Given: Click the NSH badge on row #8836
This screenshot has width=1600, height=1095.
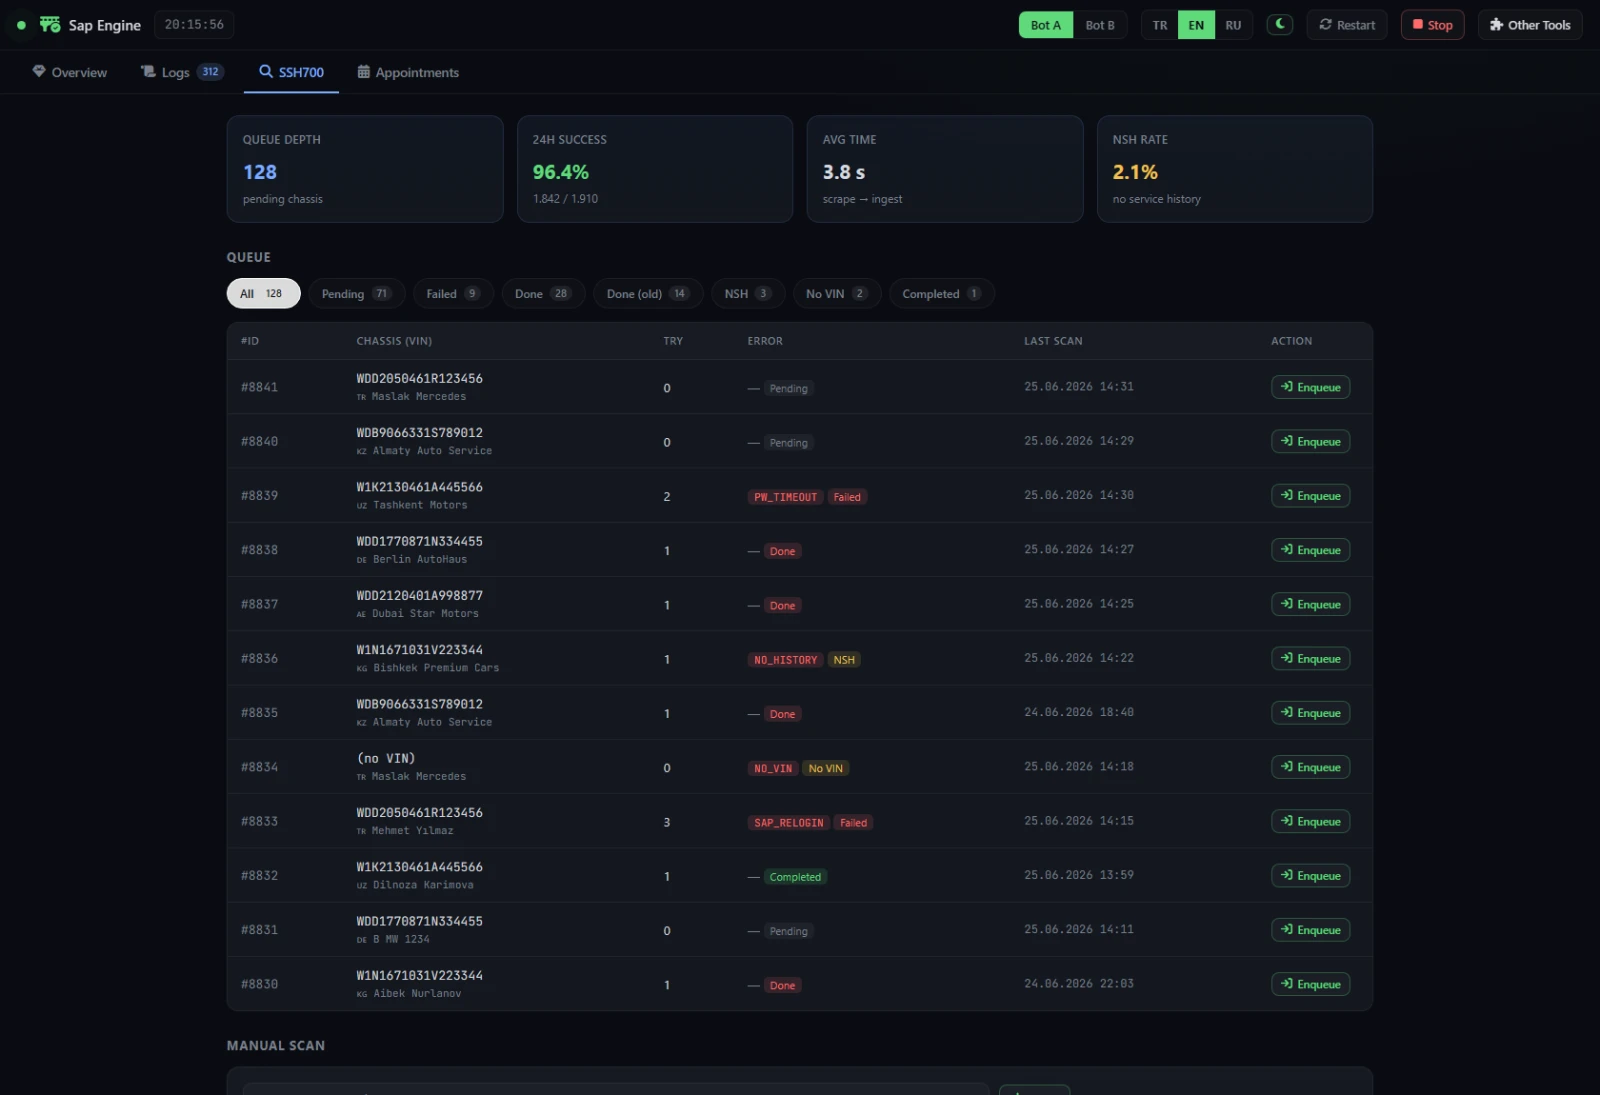Looking at the screenshot, I should 844,660.
